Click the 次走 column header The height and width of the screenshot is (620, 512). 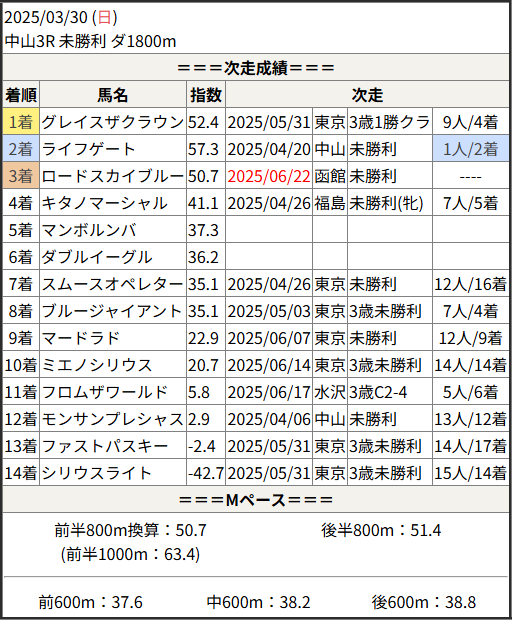tap(367, 95)
